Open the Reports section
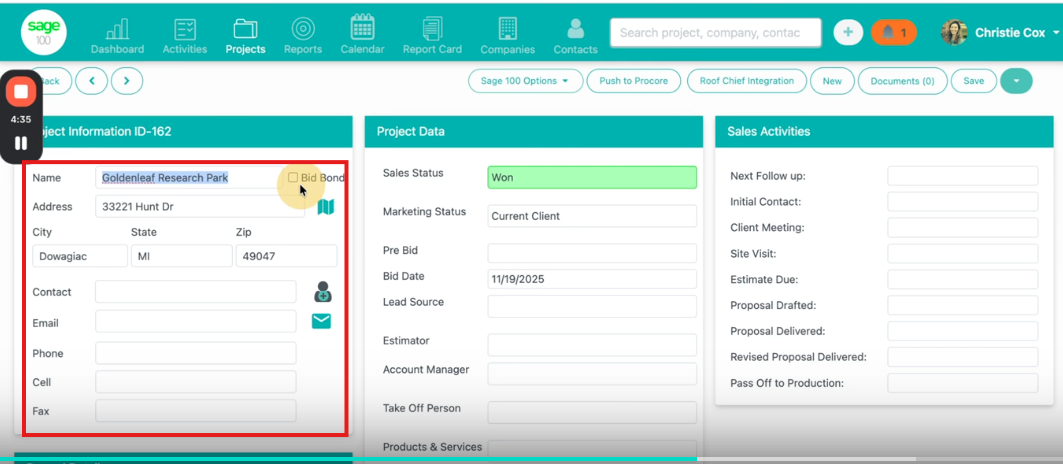 click(303, 37)
